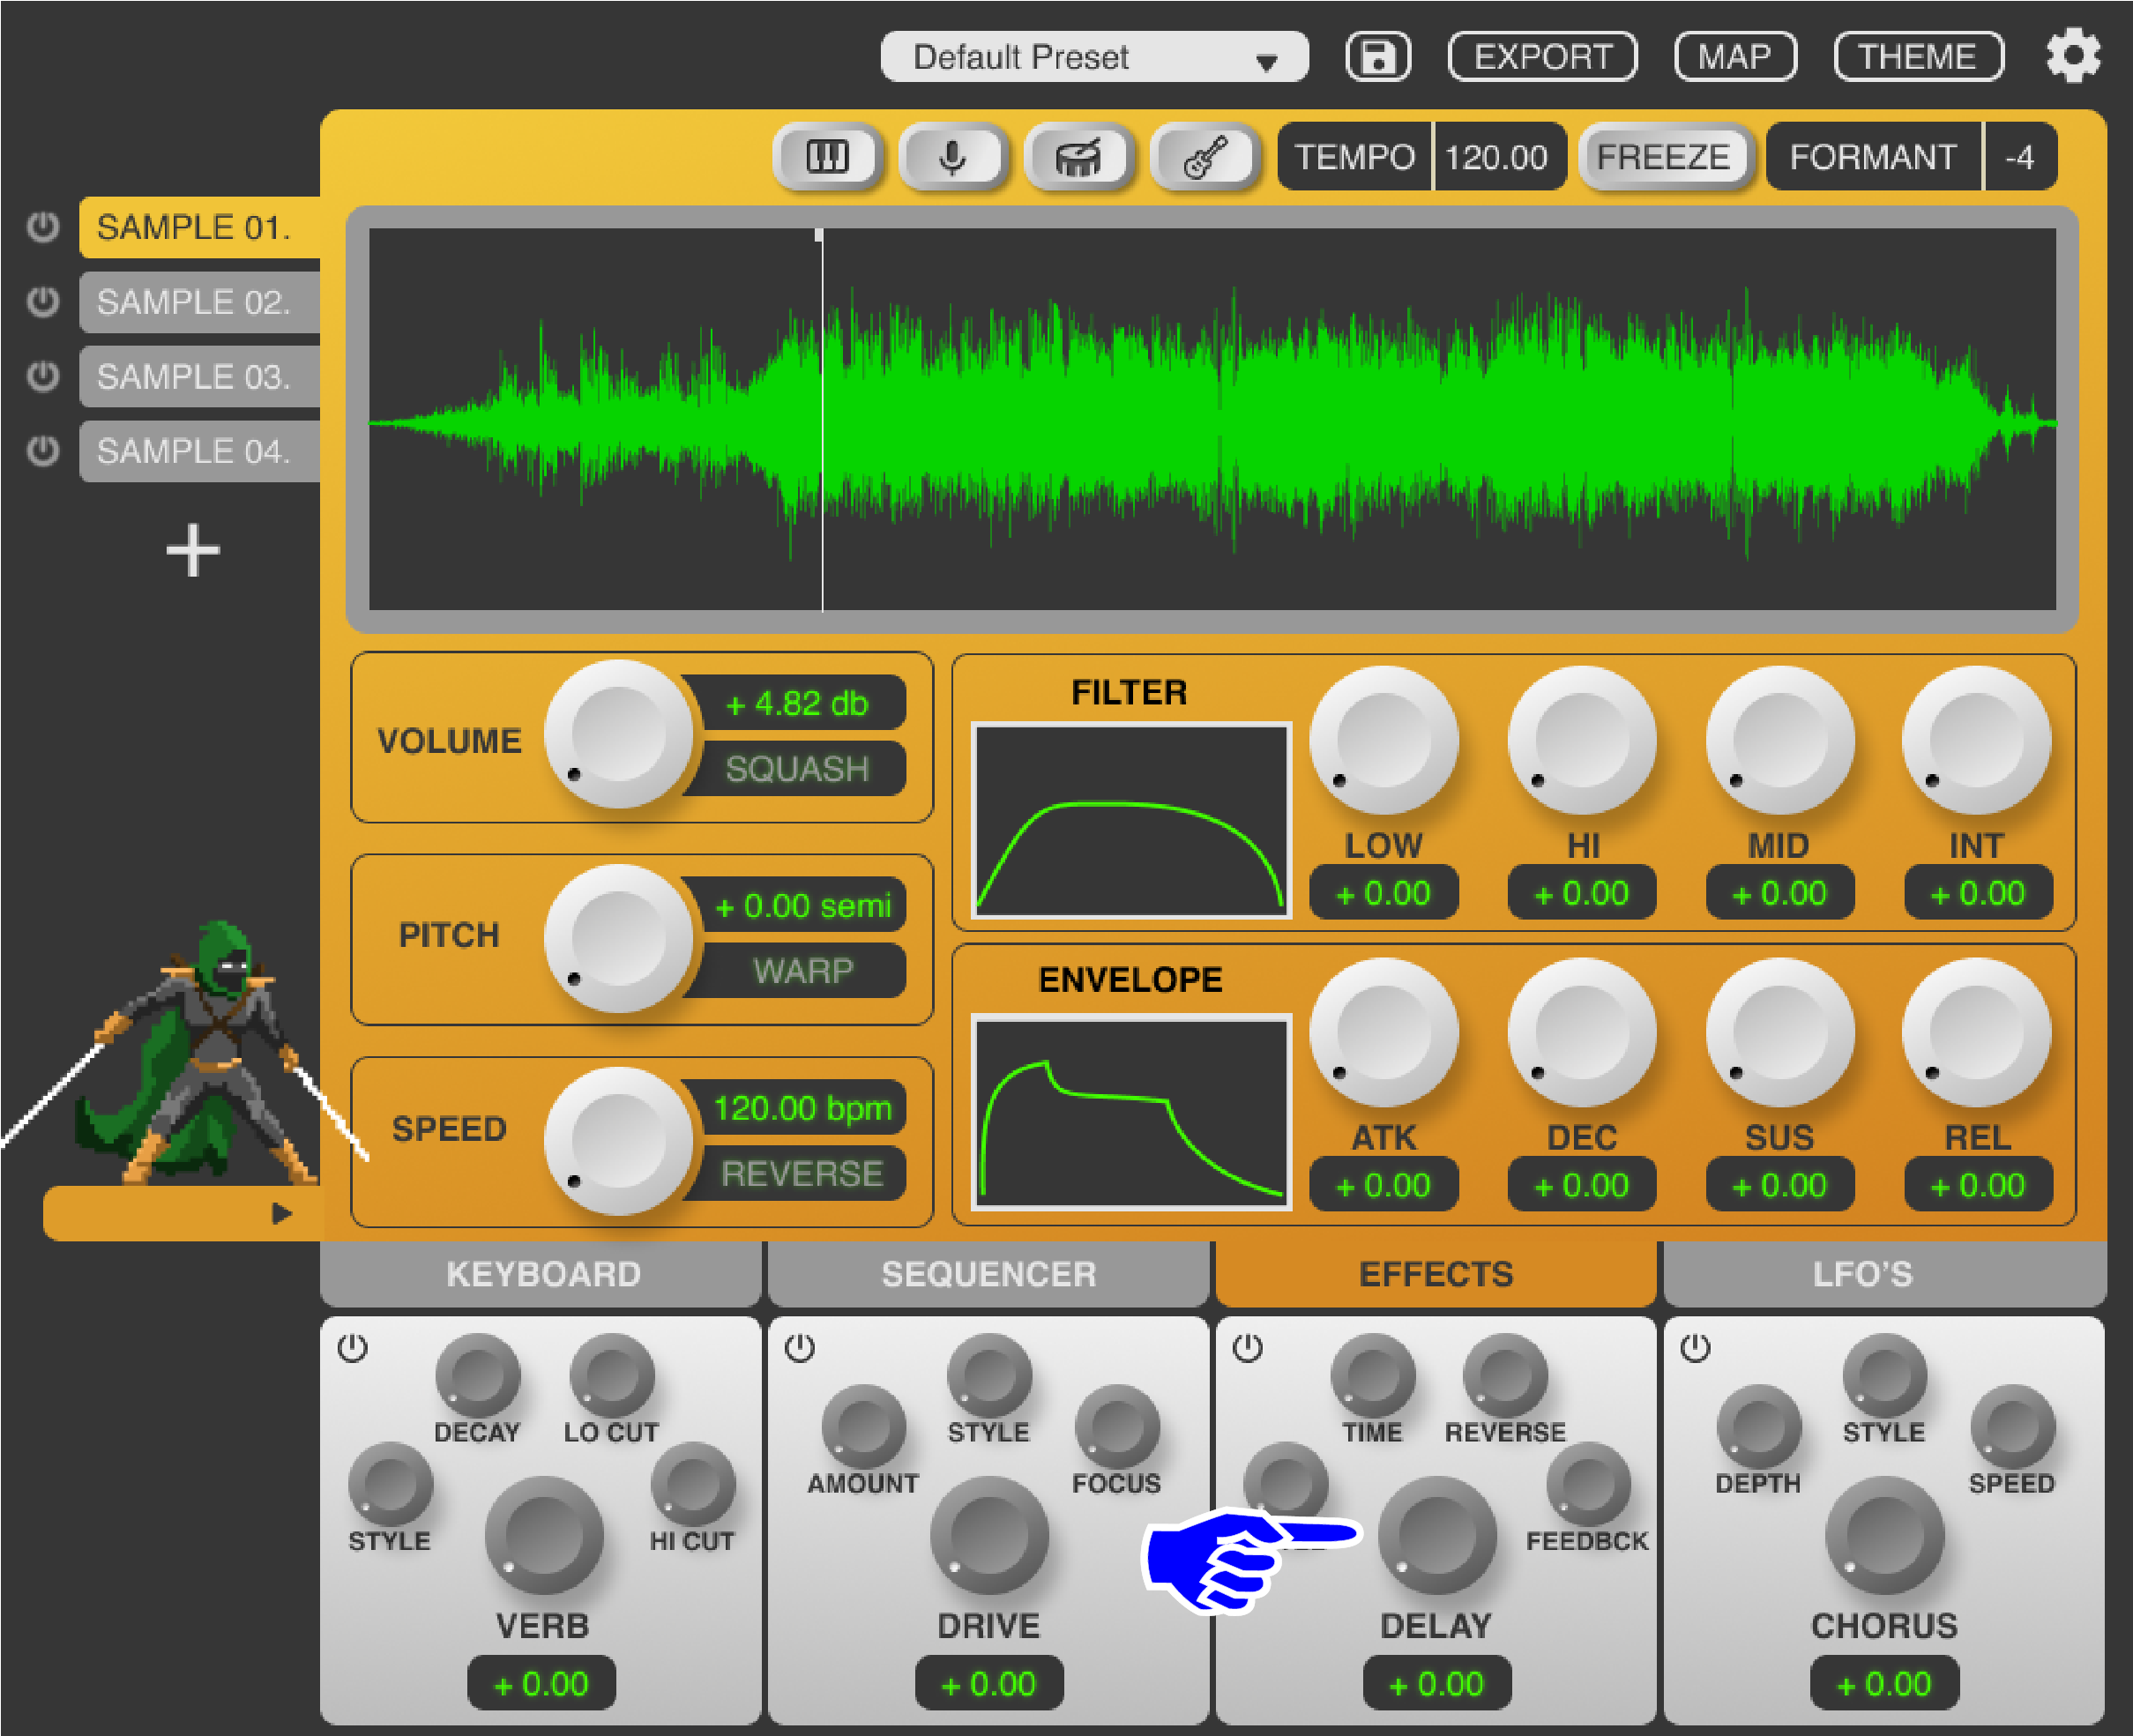2133x1736 pixels.
Task: Select the SAMPLE 03 slot
Action: click(x=199, y=376)
